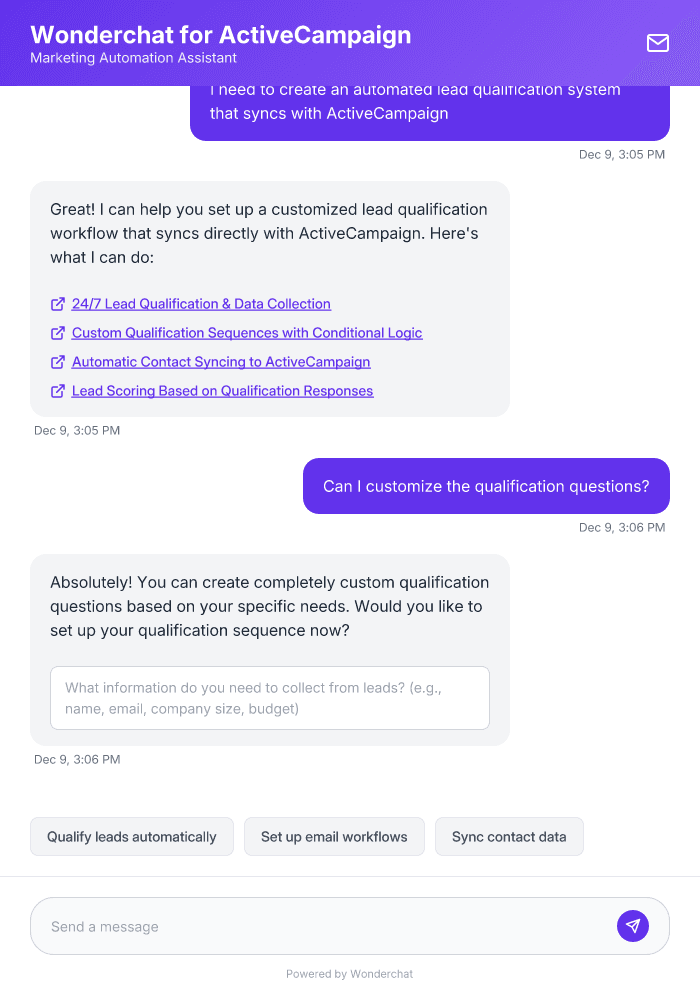
Task: Click inside the Send a message box
Action: pyautogui.click(x=300, y=925)
